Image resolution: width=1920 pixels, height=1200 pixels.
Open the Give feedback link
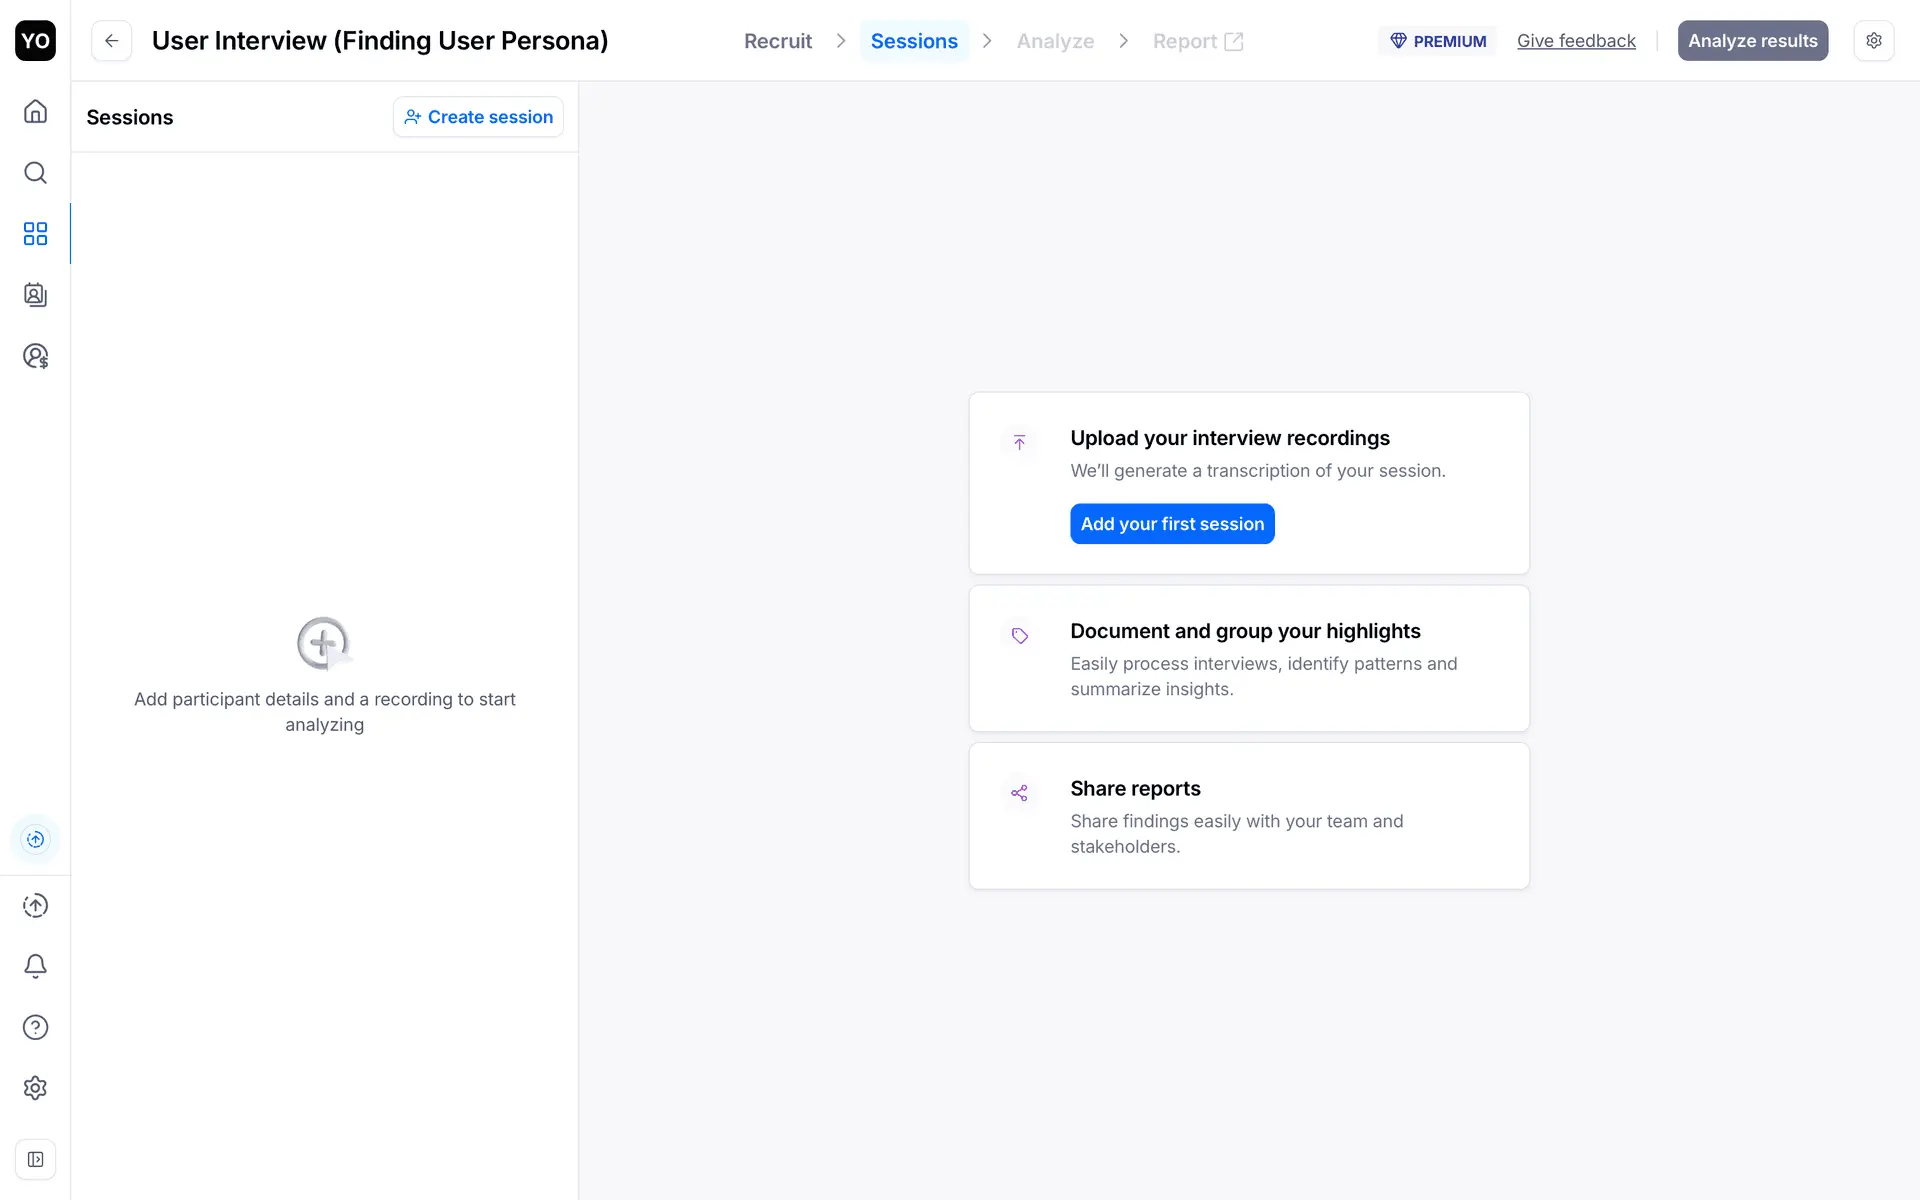click(1575, 41)
